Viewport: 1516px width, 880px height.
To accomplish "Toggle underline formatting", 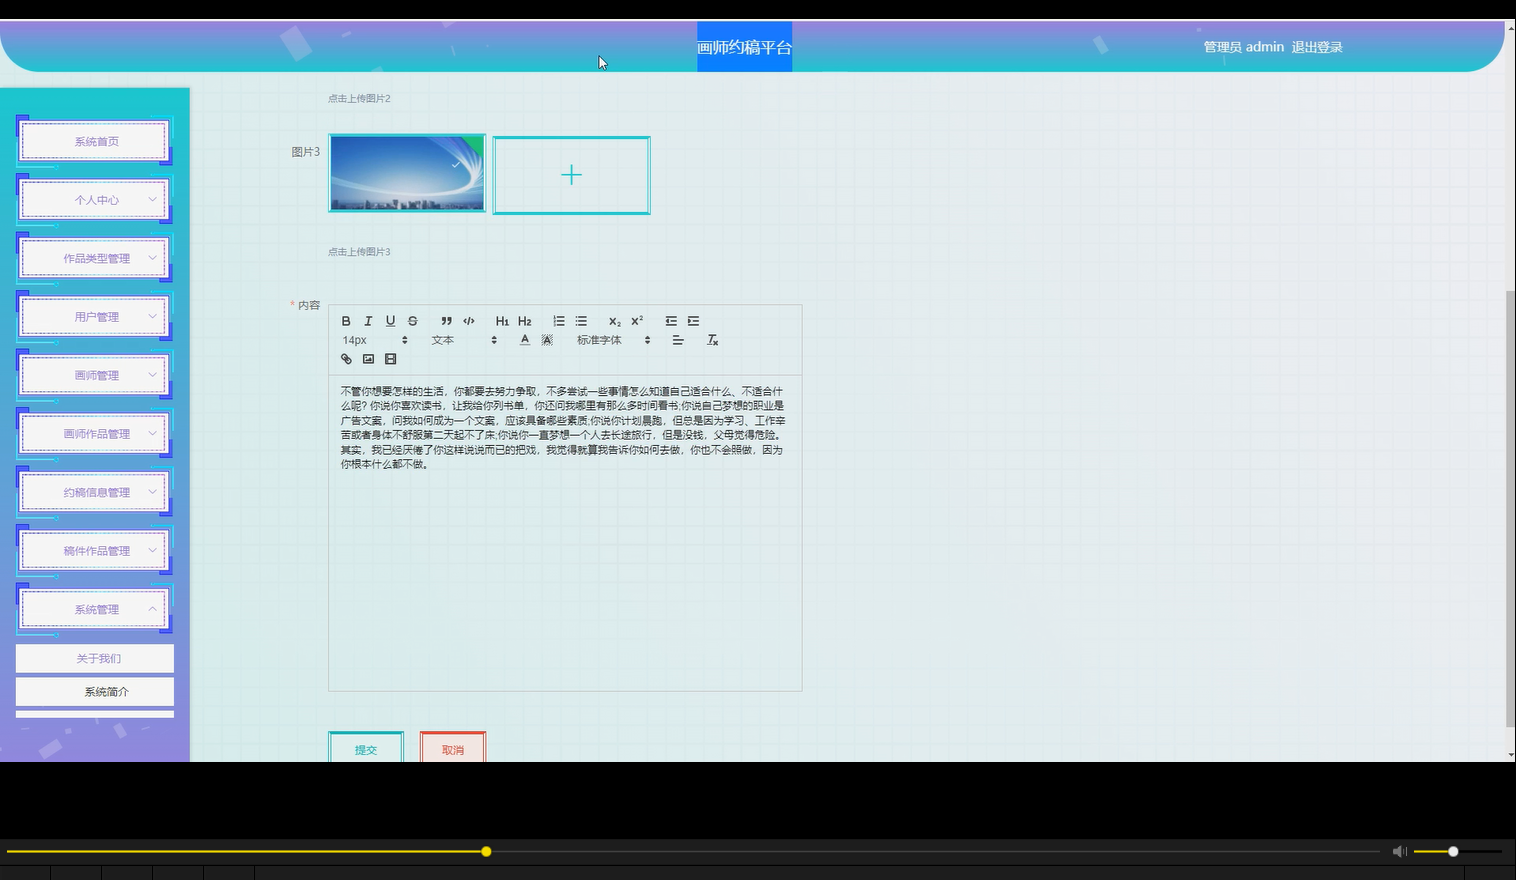I will point(390,320).
